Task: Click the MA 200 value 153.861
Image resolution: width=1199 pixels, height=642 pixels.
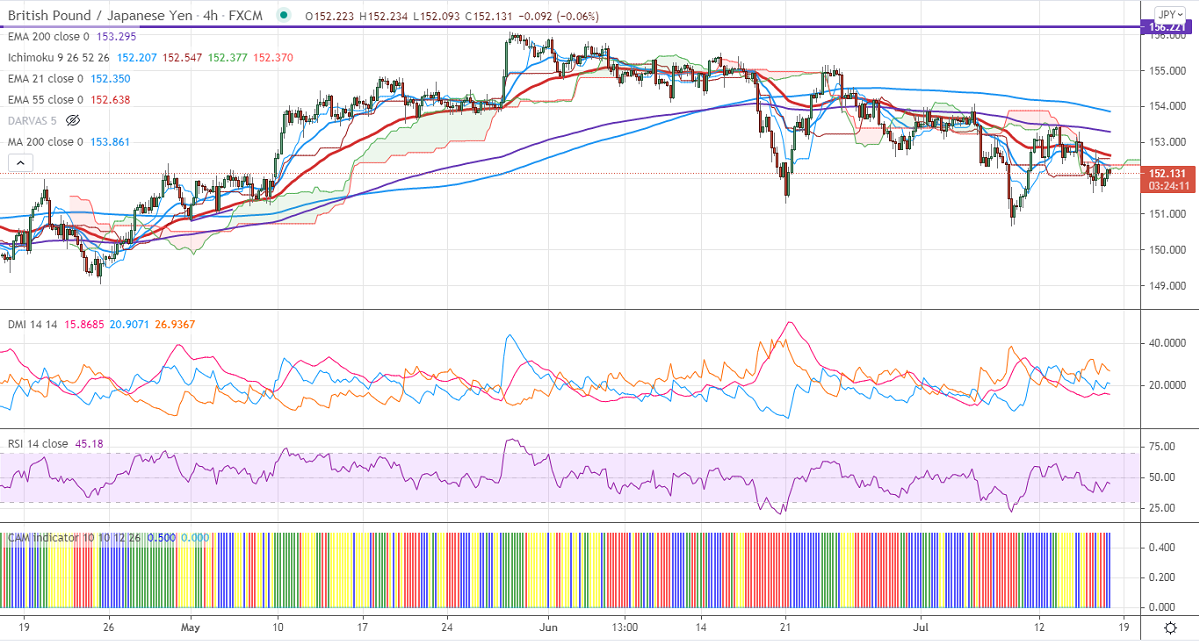Action: point(110,142)
